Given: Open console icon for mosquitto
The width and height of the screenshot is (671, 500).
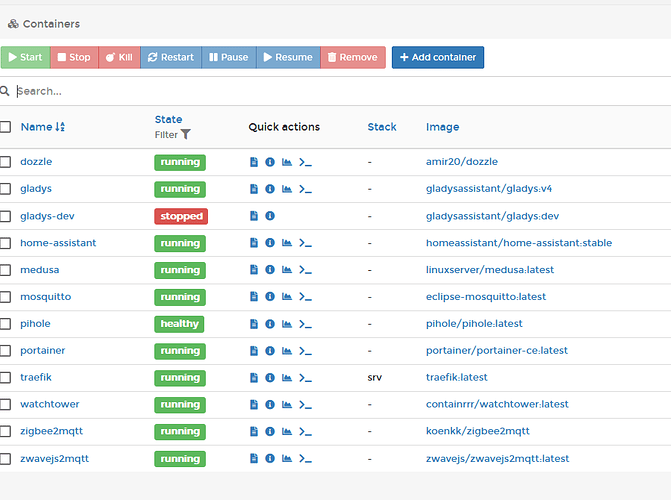Looking at the screenshot, I should coord(305,297).
